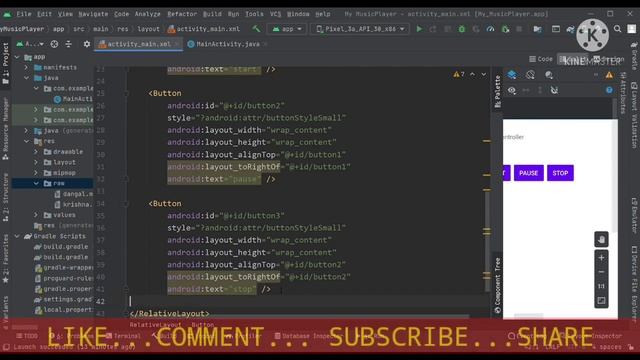
Task: Select the MainActivity class in project tree
Action: tap(73, 99)
